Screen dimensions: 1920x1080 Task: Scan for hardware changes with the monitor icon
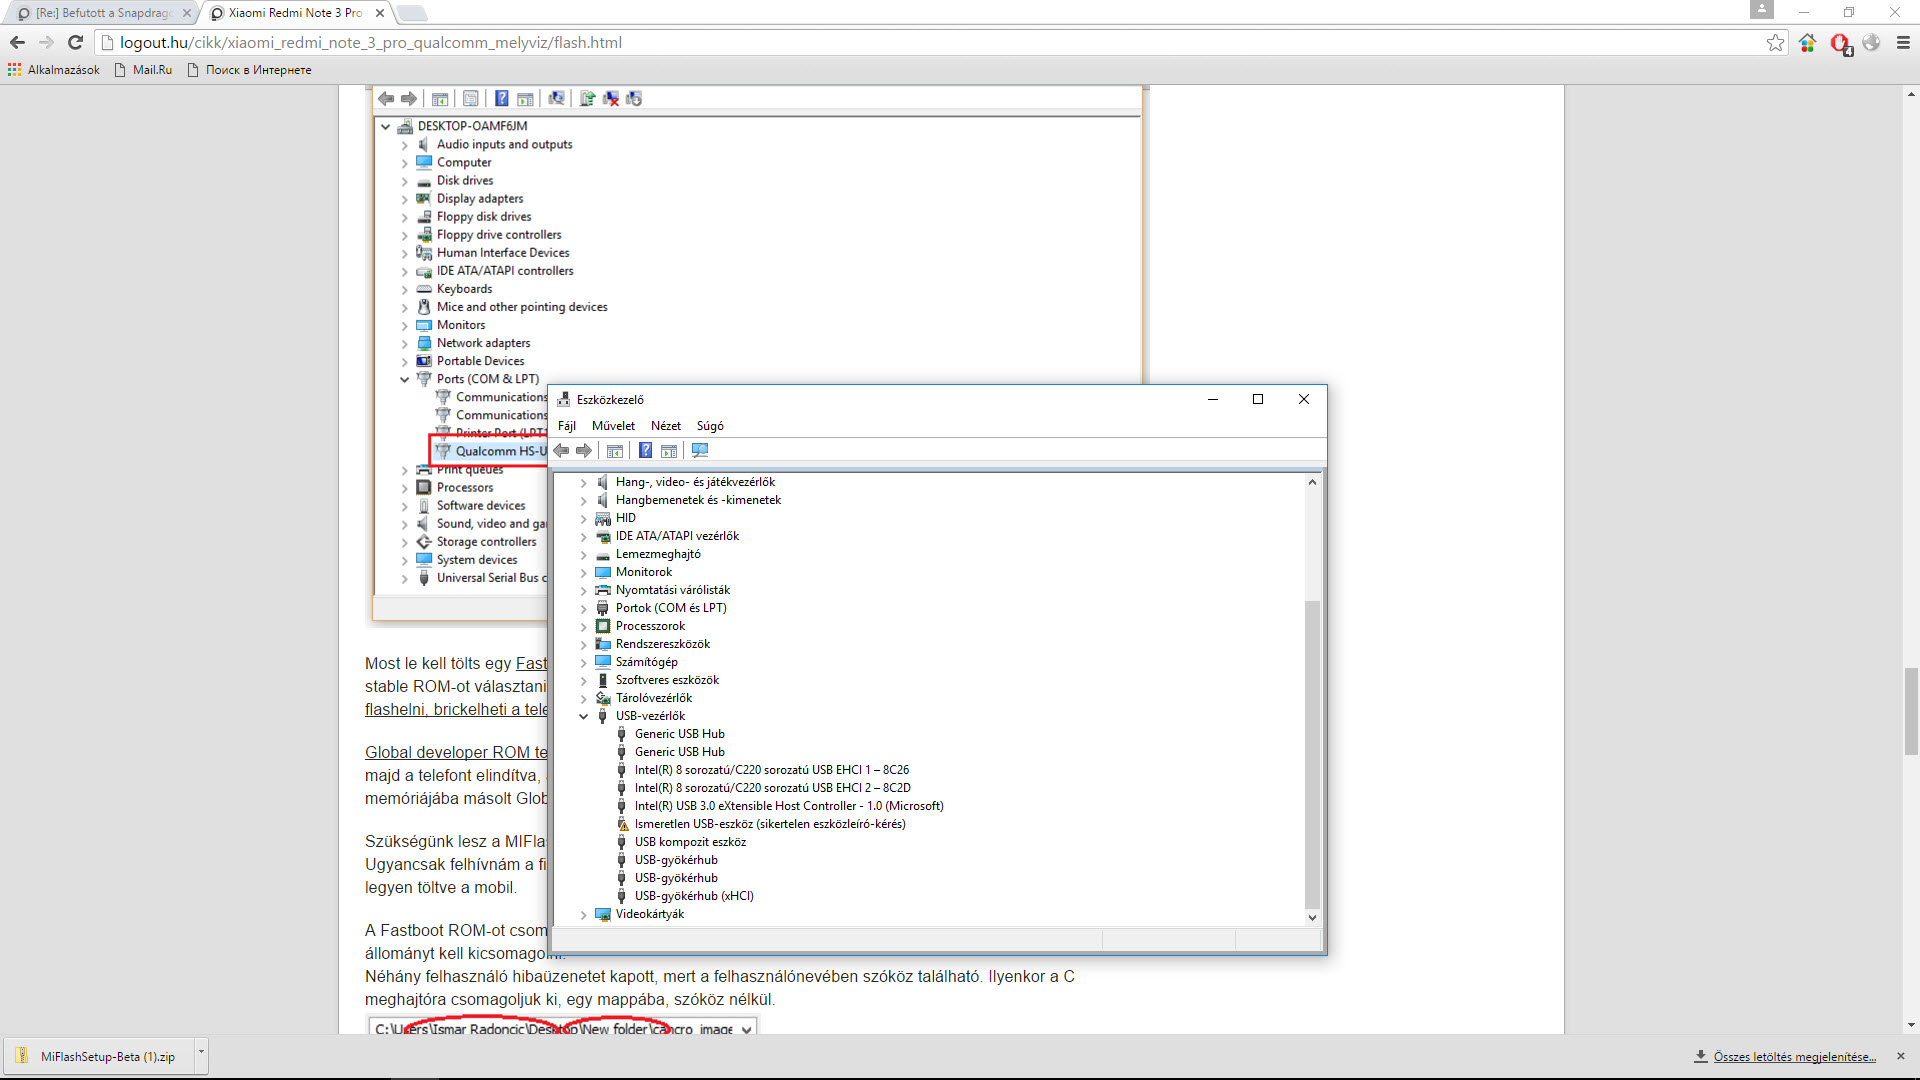click(700, 451)
